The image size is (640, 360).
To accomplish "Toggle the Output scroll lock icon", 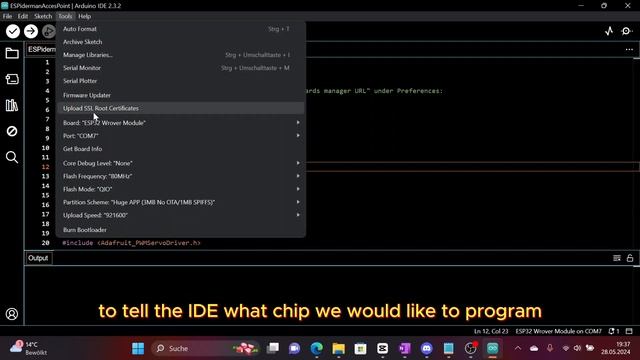I will coord(630,258).
